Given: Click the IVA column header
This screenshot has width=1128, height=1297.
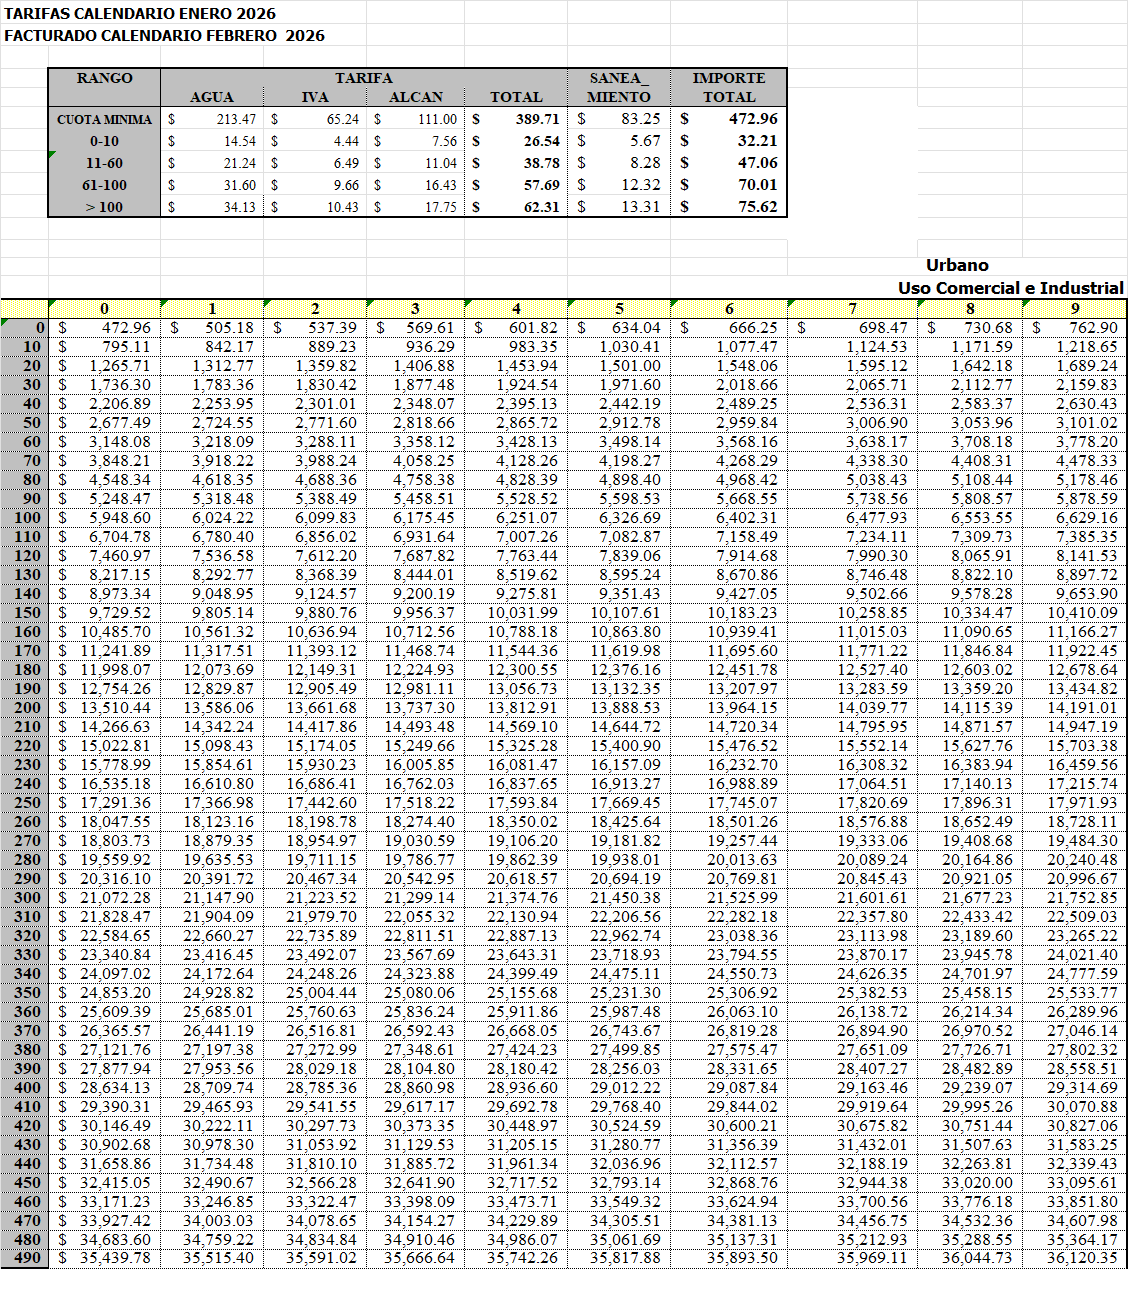Looking at the screenshot, I should coord(315,97).
